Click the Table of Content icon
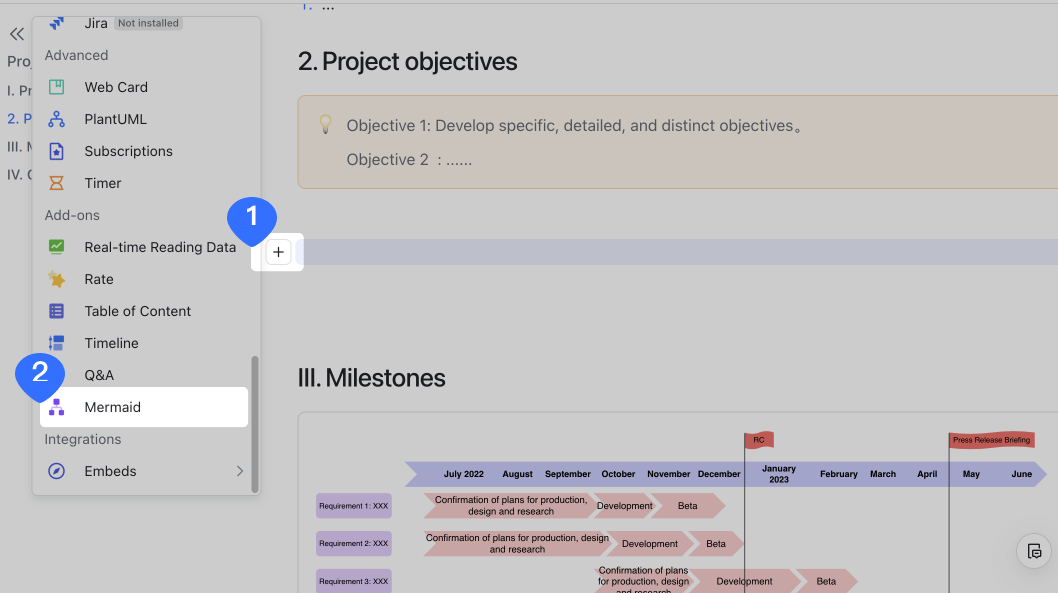The width and height of the screenshot is (1058, 593). (x=57, y=311)
